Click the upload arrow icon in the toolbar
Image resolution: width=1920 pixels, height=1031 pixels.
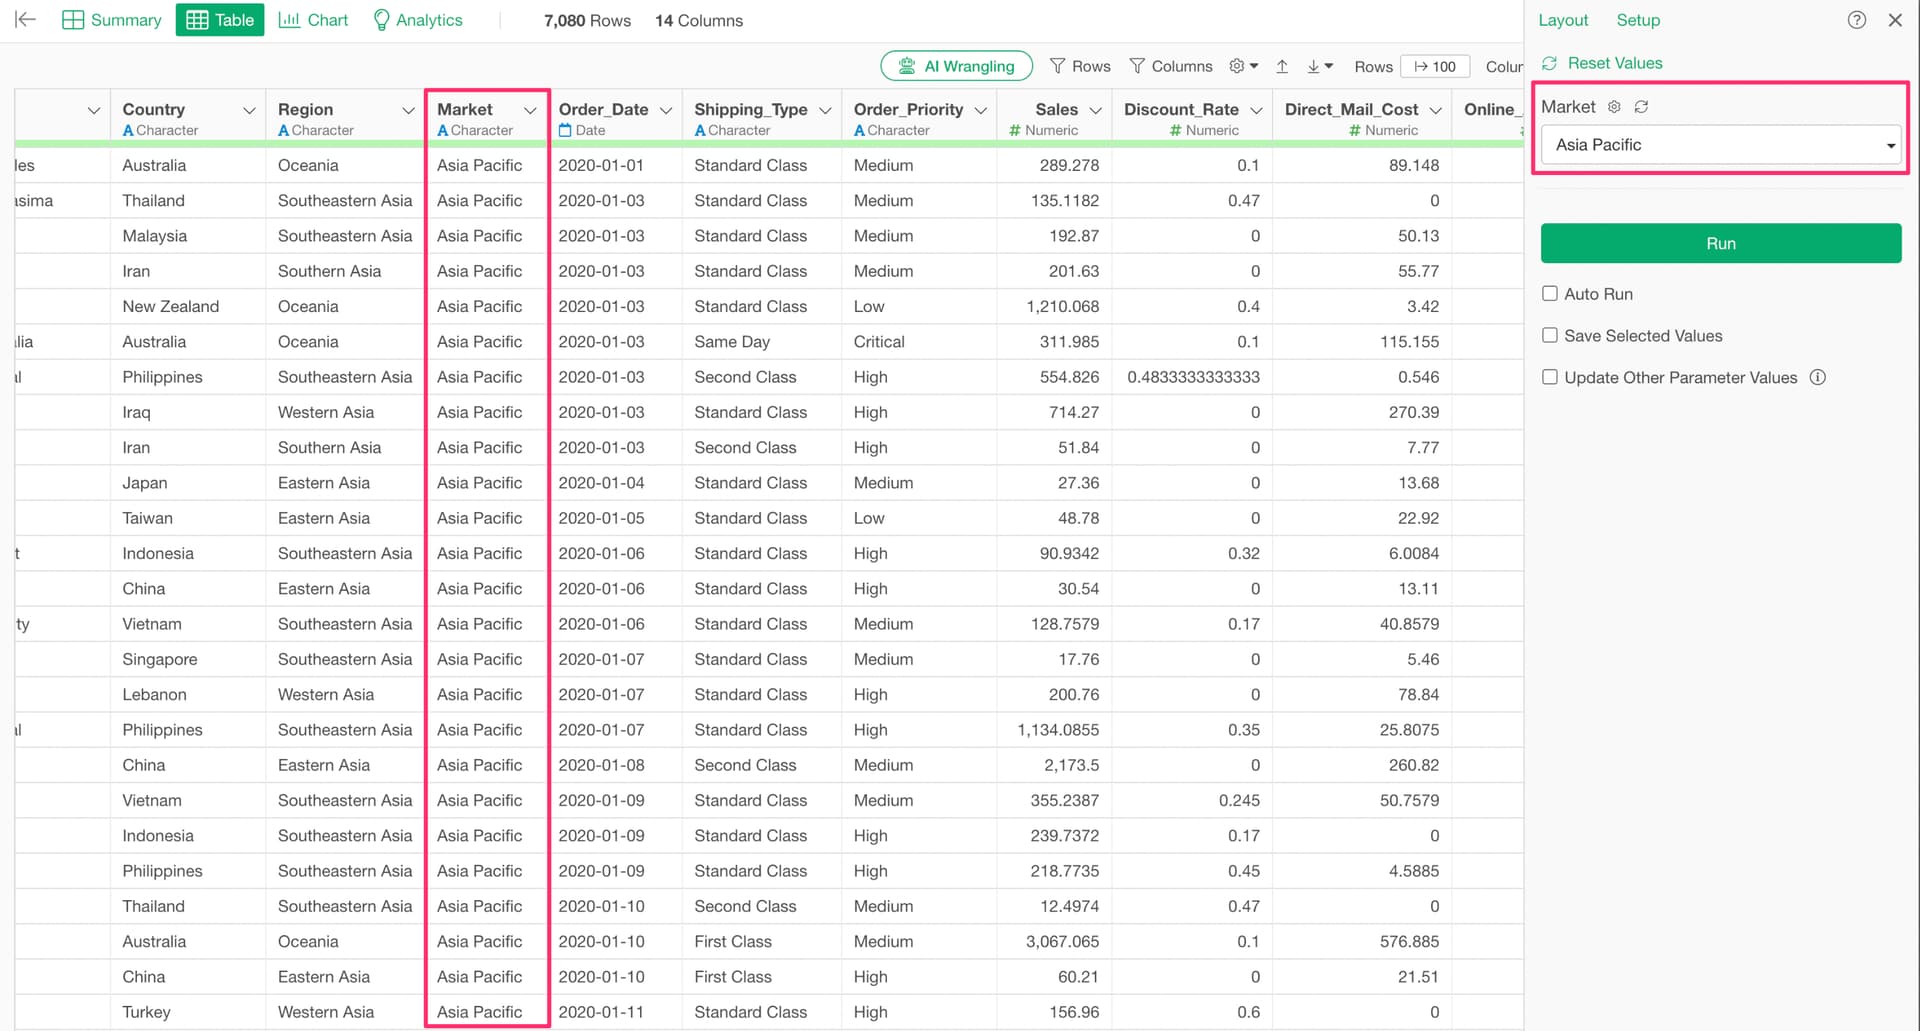pyautogui.click(x=1282, y=66)
